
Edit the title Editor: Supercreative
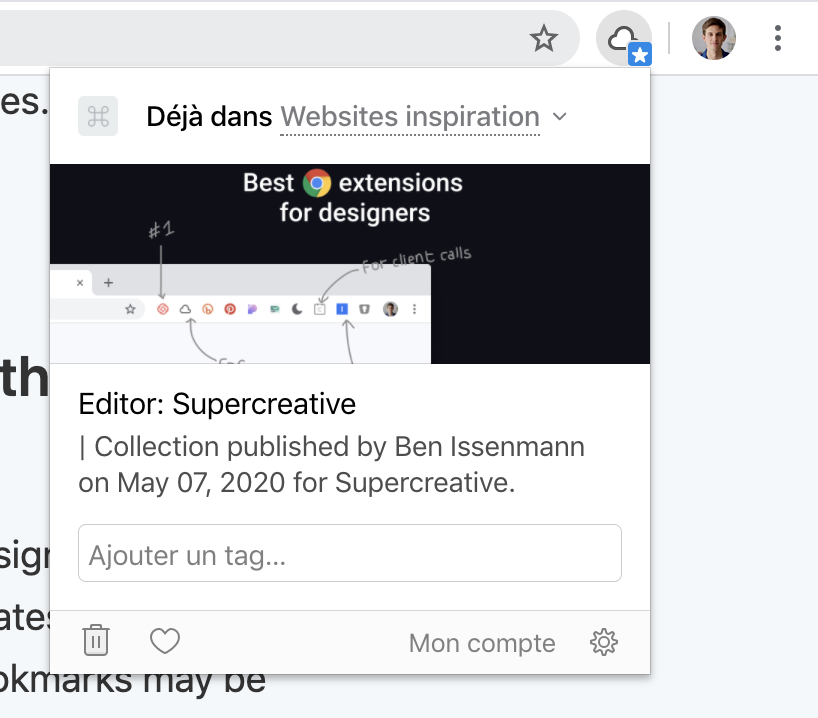[217, 404]
